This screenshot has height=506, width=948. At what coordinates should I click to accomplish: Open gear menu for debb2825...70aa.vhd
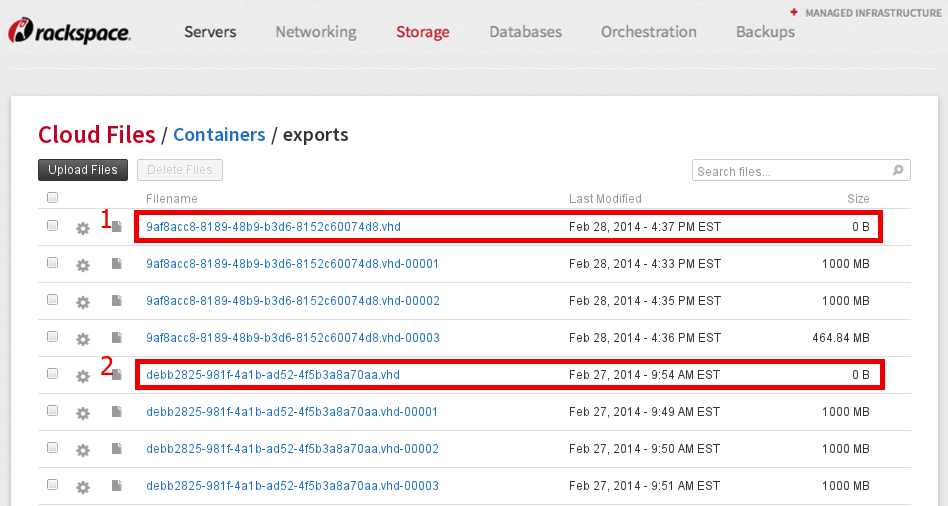coord(83,376)
